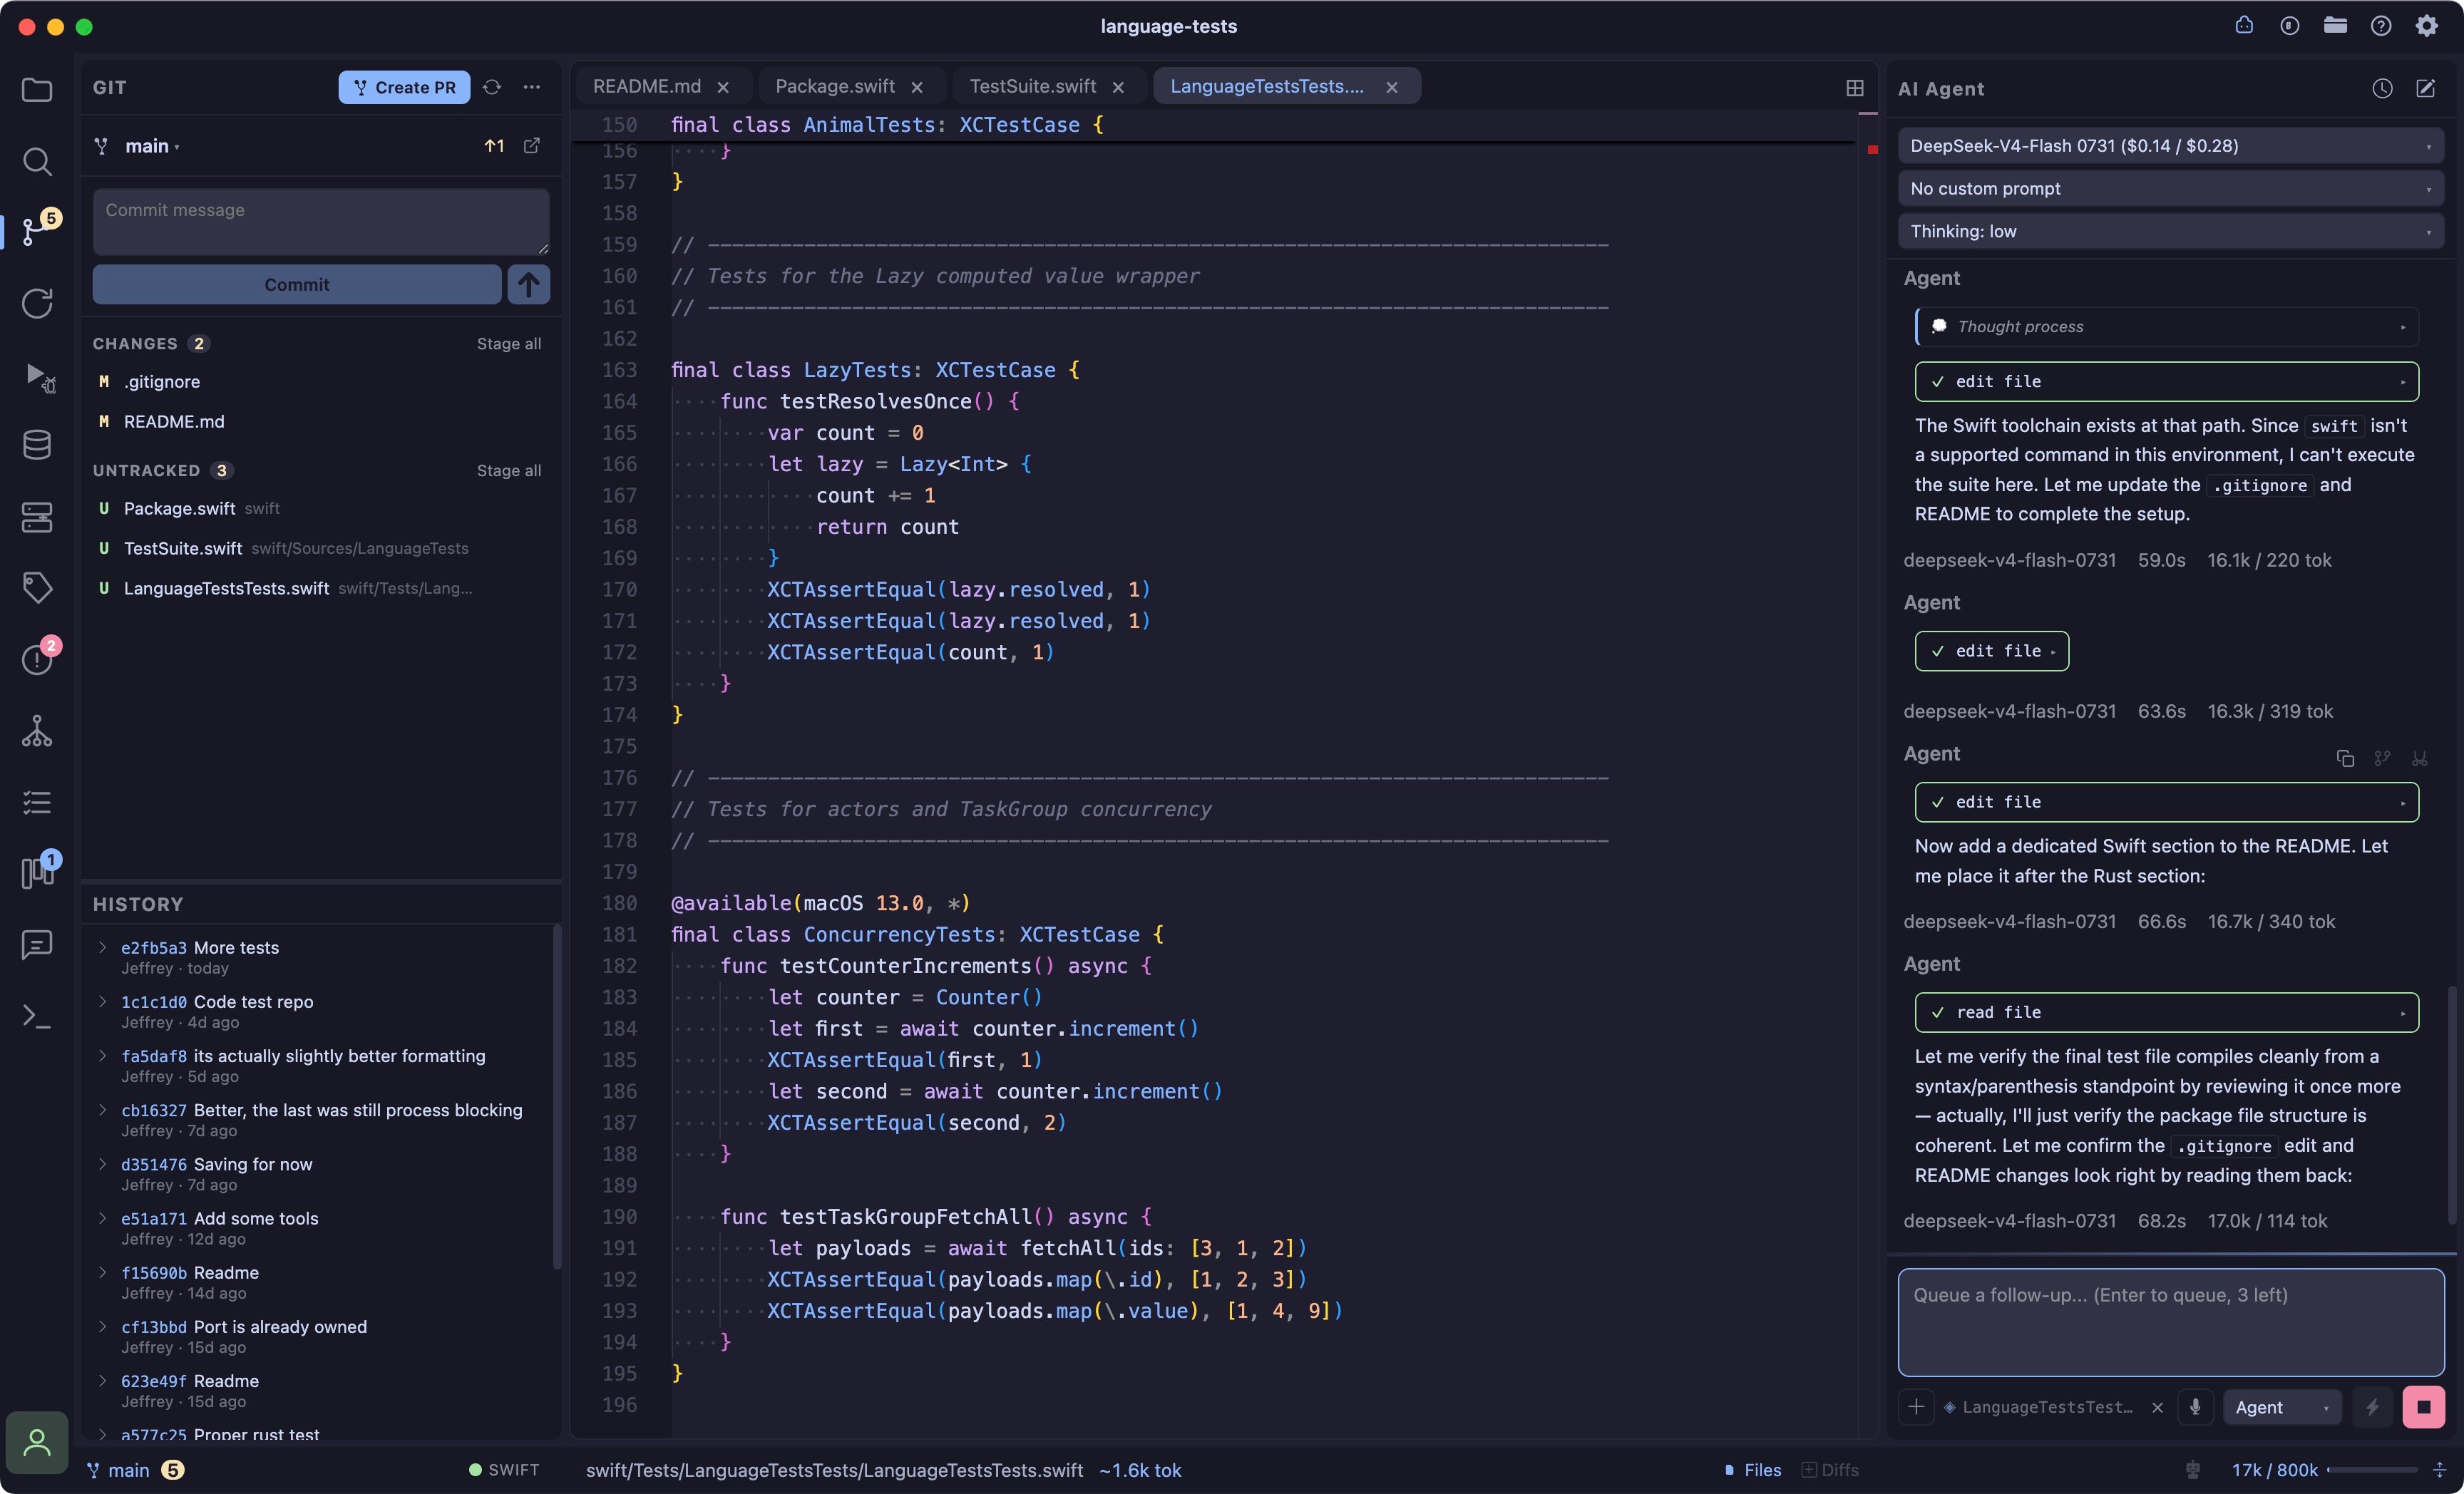Open the GIT panel more options menu

click(x=532, y=87)
